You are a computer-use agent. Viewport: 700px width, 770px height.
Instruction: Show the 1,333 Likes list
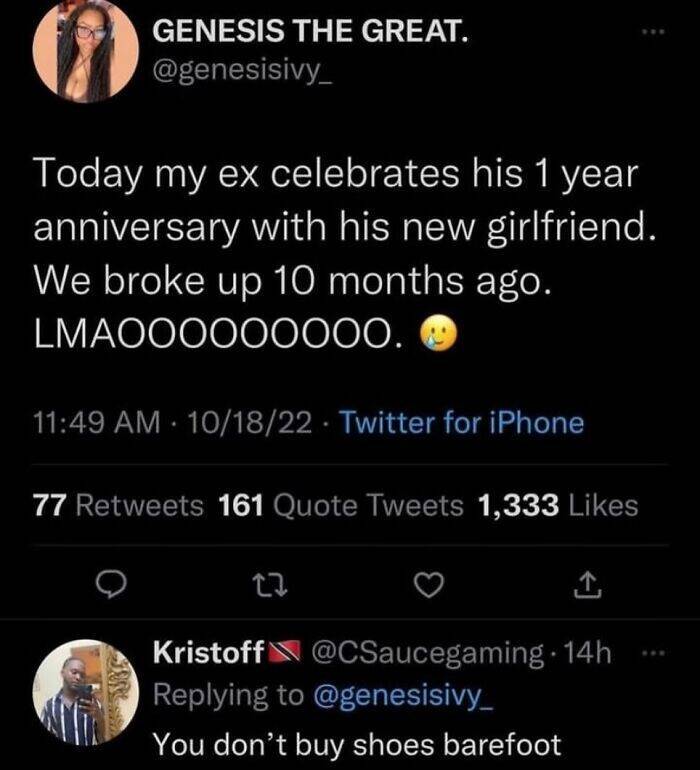pyautogui.click(x=558, y=506)
